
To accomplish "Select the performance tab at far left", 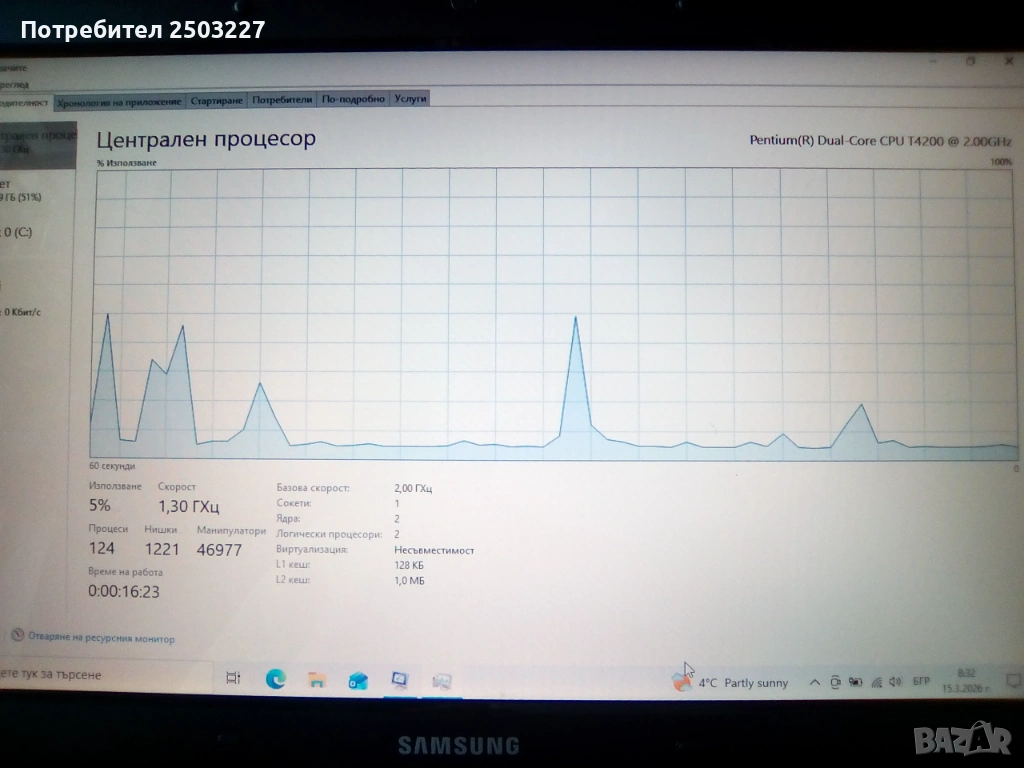I will [25, 103].
